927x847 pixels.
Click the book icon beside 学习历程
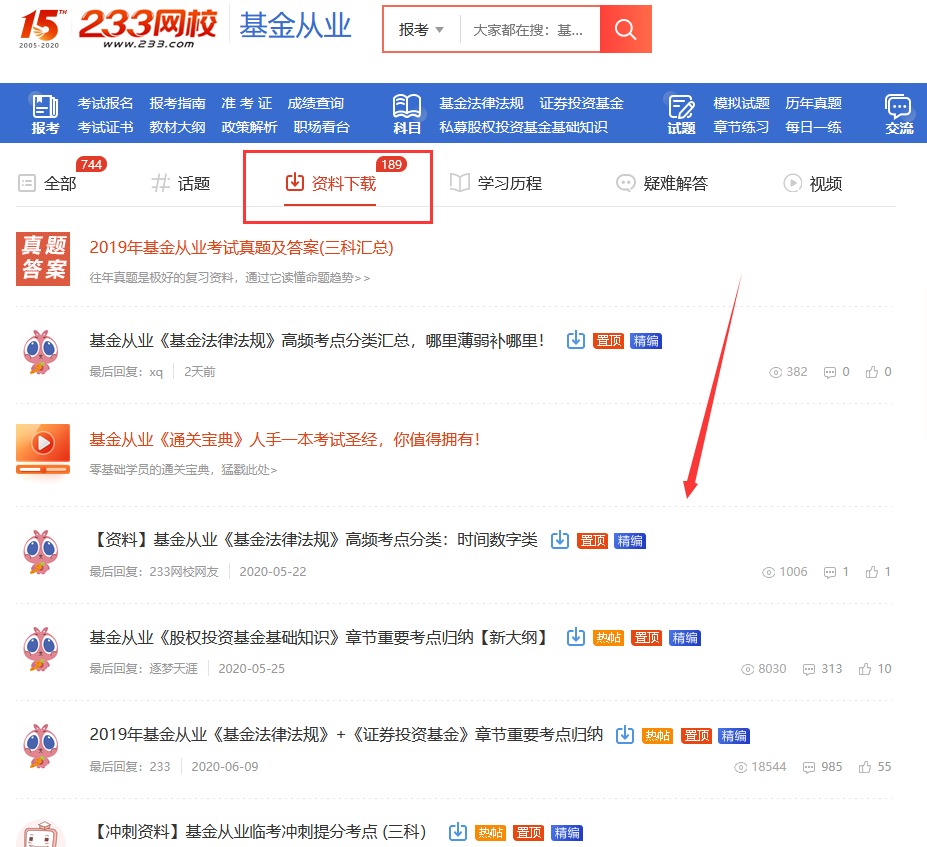tap(460, 183)
